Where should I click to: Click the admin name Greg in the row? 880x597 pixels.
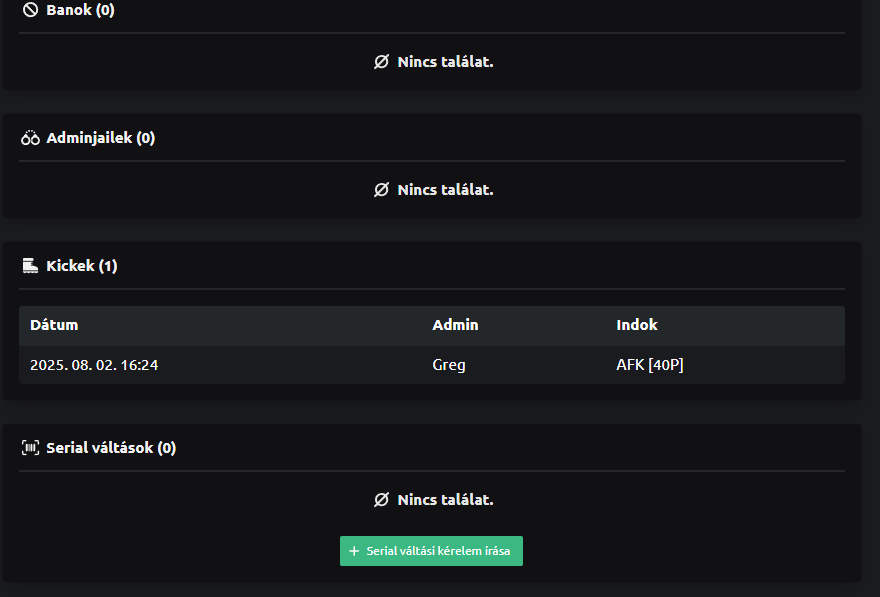(x=449, y=365)
